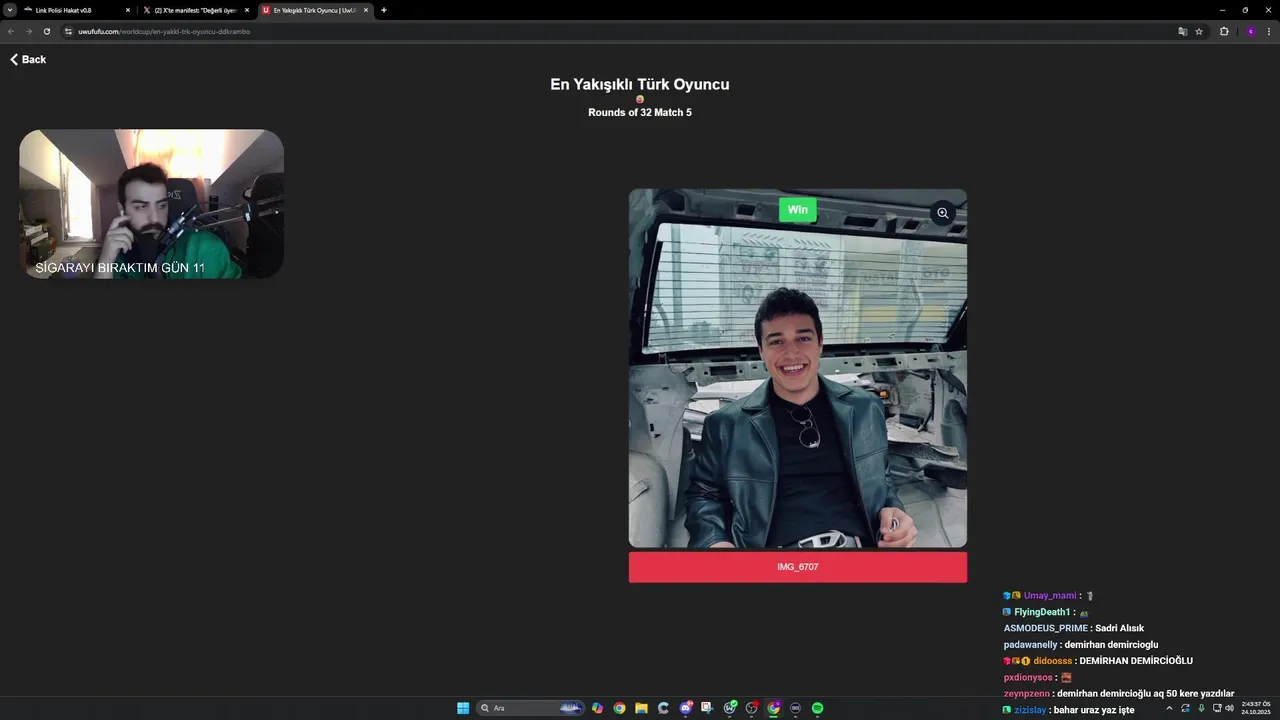Open Chrome three-dot menu

[1269, 31]
